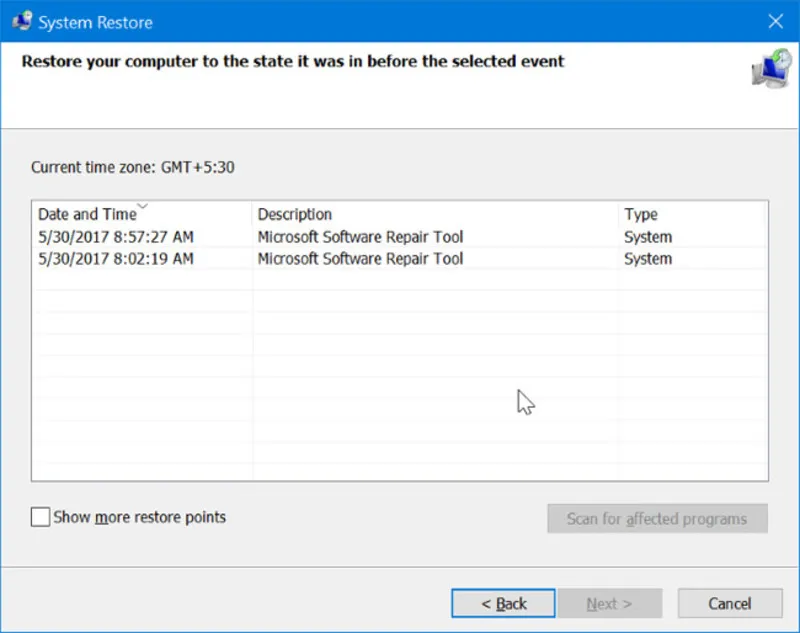Go to previous step with Back button
This screenshot has width=800, height=633.
(504, 603)
